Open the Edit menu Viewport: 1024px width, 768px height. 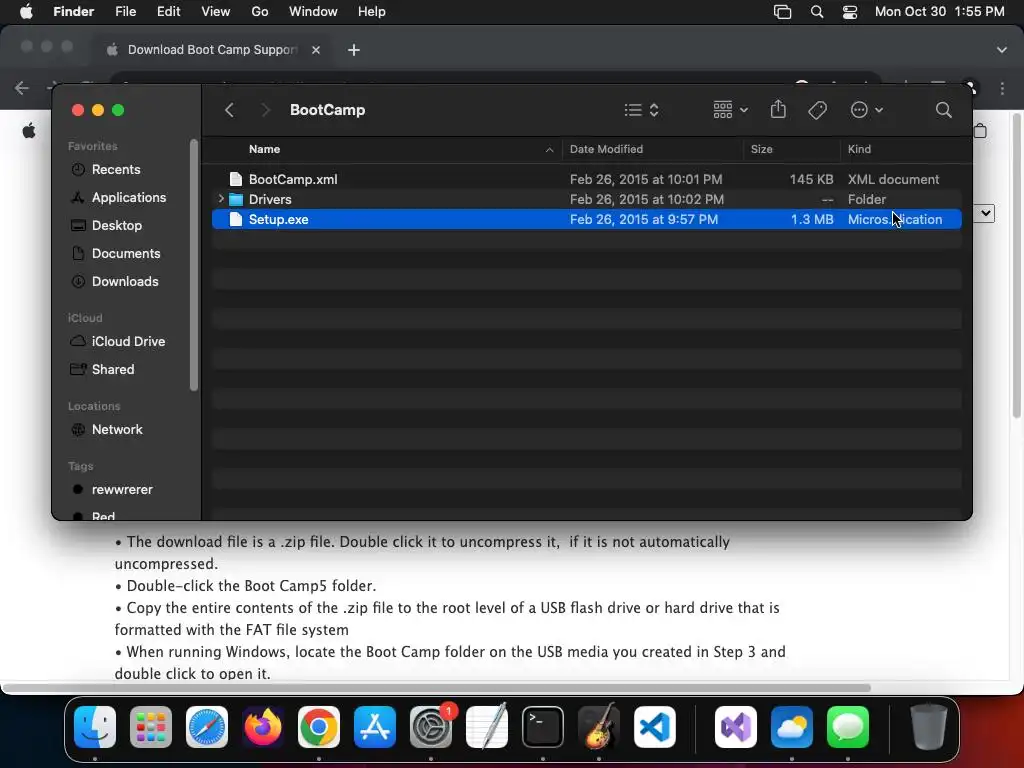click(168, 12)
